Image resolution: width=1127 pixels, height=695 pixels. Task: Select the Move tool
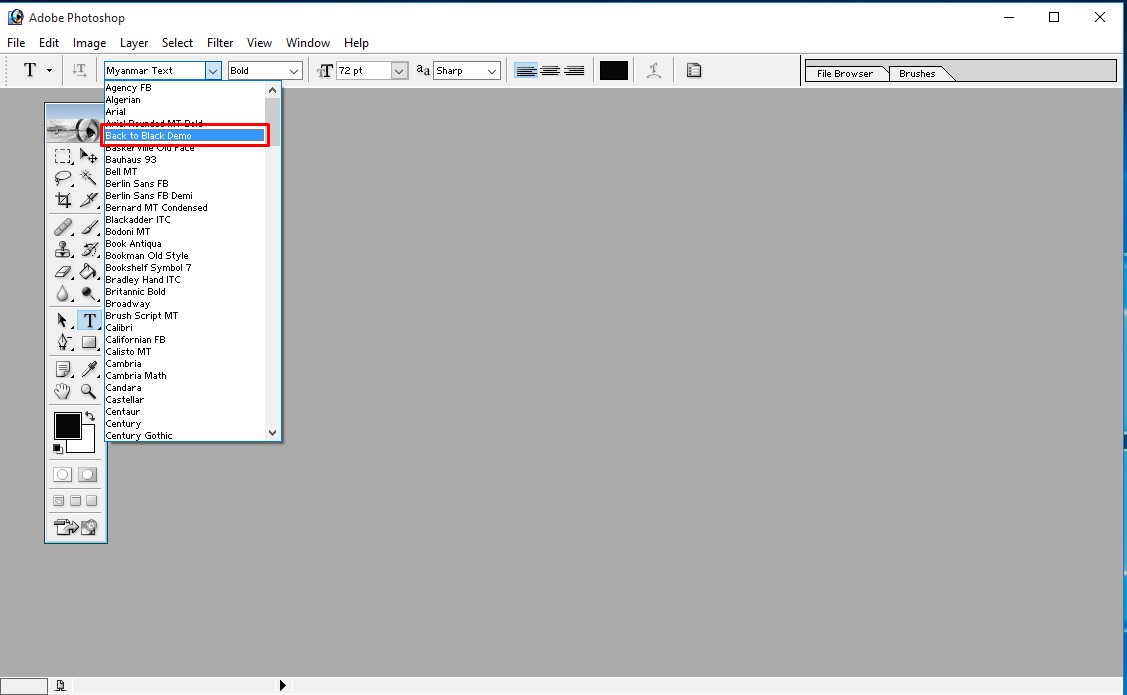[88, 156]
